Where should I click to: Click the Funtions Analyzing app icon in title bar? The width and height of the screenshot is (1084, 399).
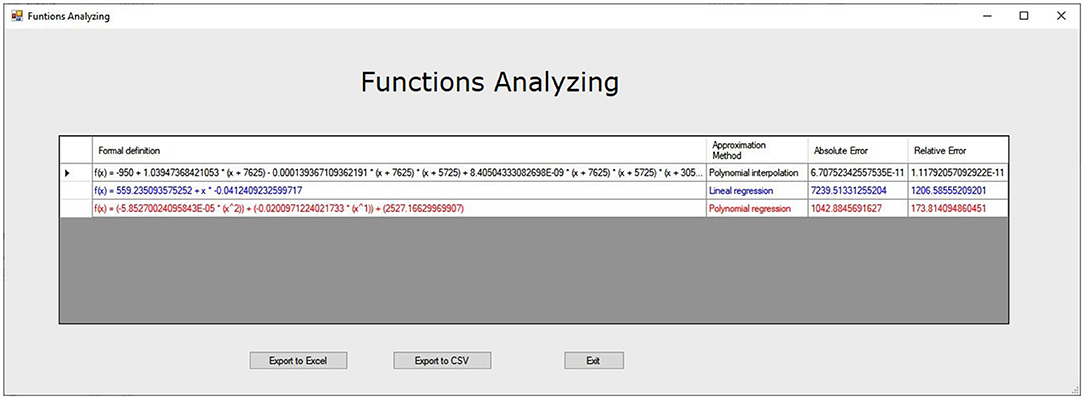tap(17, 16)
